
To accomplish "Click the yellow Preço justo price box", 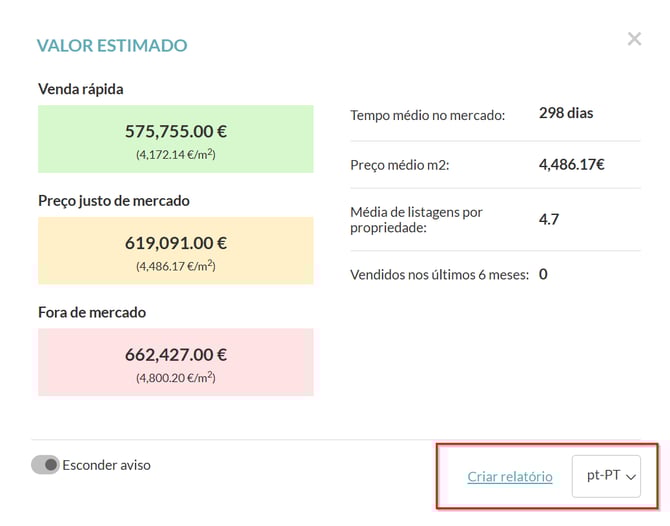I will (x=175, y=250).
